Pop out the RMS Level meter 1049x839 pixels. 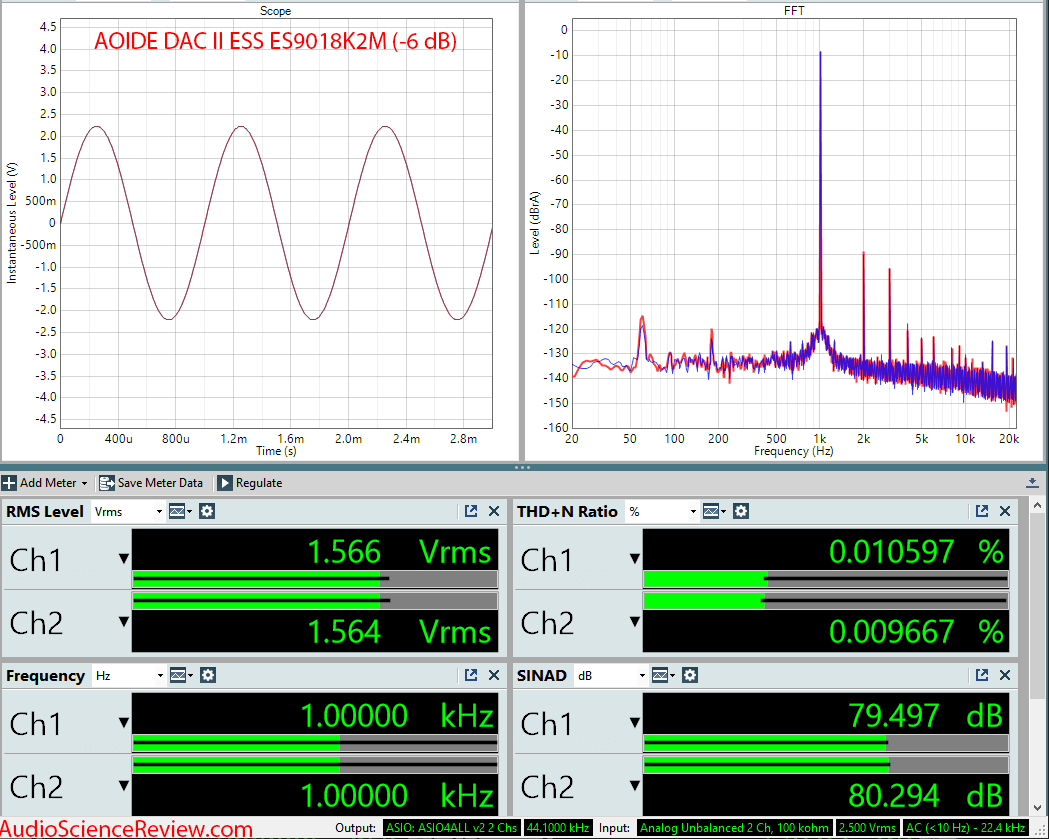tap(471, 511)
